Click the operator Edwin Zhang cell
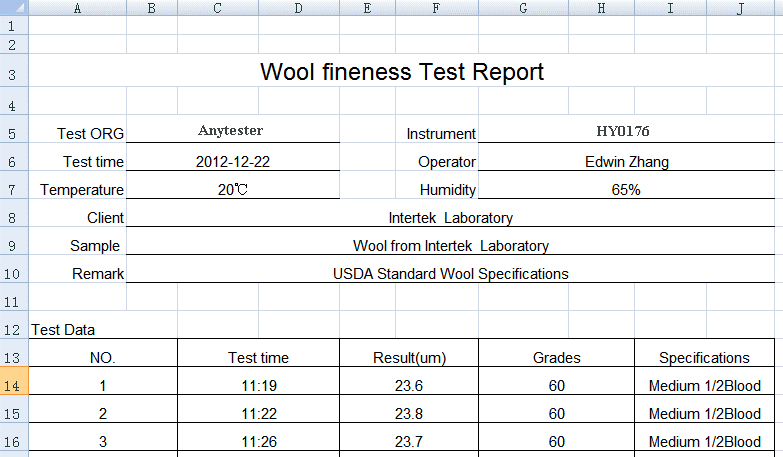Image resolution: width=783 pixels, height=457 pixels. [x=626, y=162]
